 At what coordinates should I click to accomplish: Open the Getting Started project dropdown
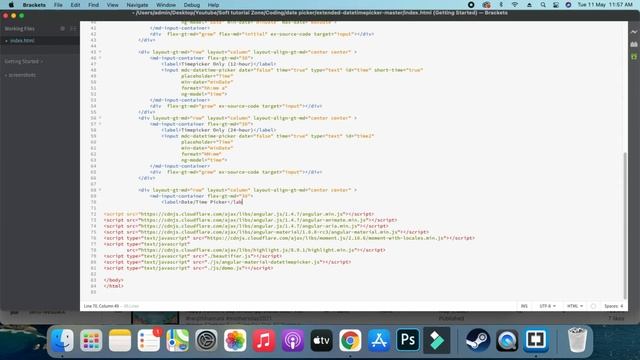pyautogui.click(x=24, y=61)
